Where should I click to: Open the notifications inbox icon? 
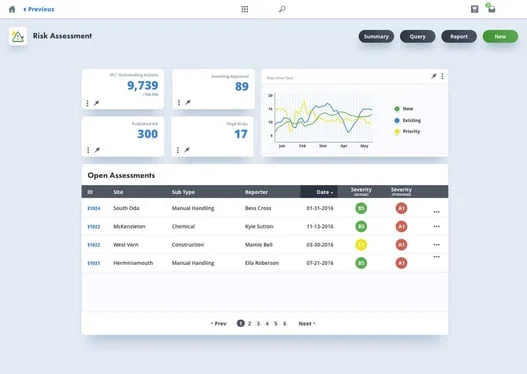pos(491,8)
